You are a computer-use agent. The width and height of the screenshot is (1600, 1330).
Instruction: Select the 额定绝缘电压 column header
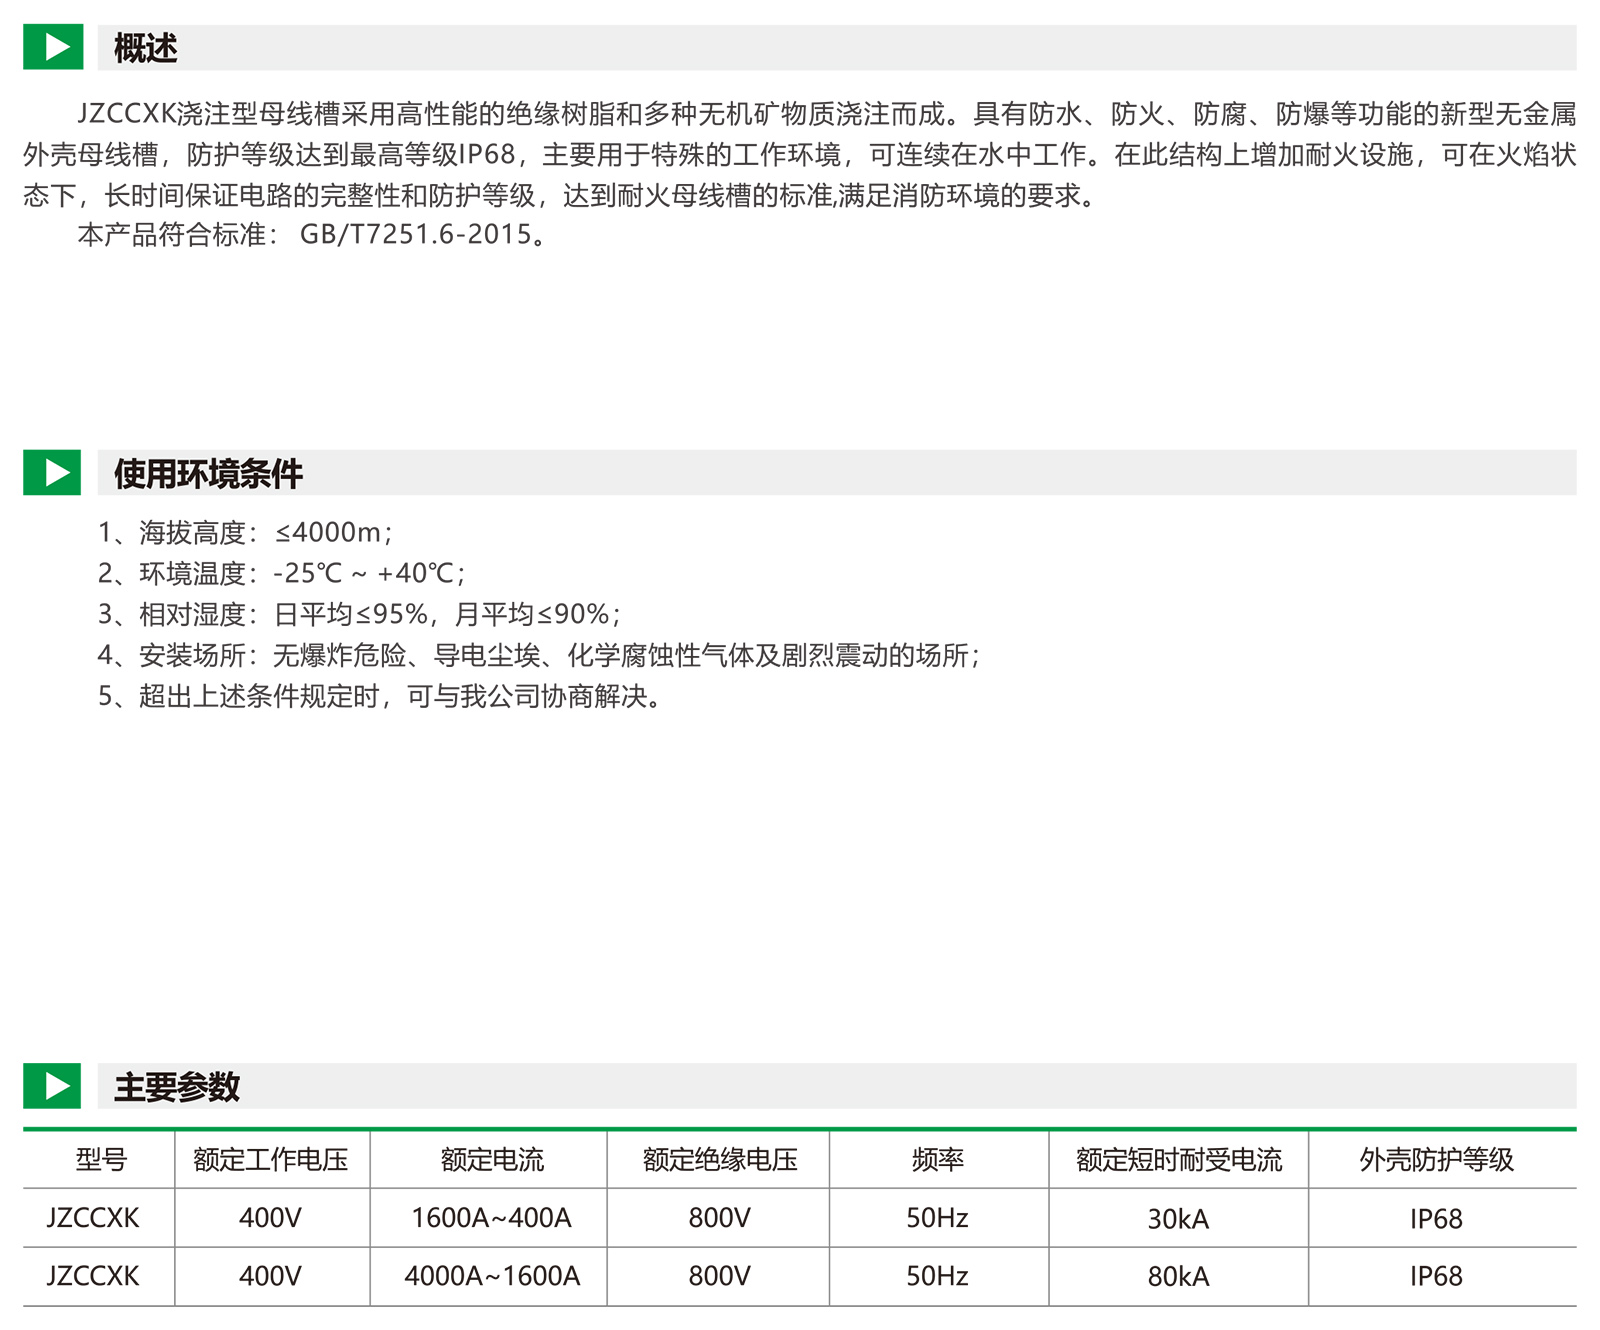tap(719, 1159)
